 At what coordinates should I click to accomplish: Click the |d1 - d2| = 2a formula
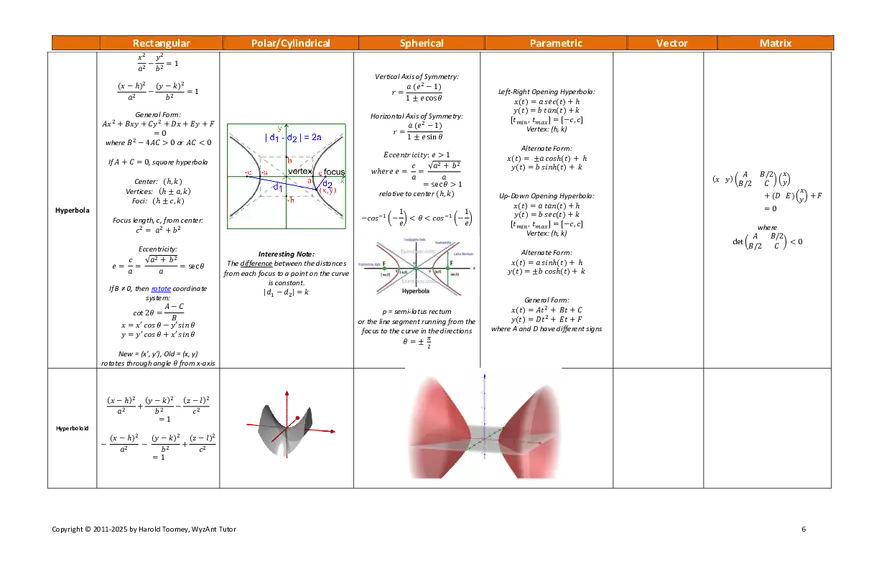[293, 137]
